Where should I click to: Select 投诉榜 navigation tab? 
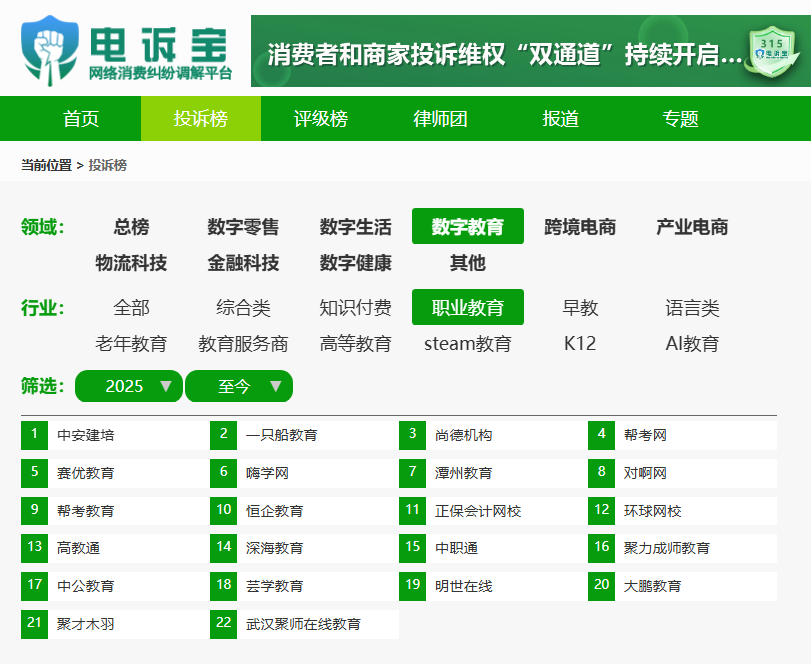pos(201,118)
